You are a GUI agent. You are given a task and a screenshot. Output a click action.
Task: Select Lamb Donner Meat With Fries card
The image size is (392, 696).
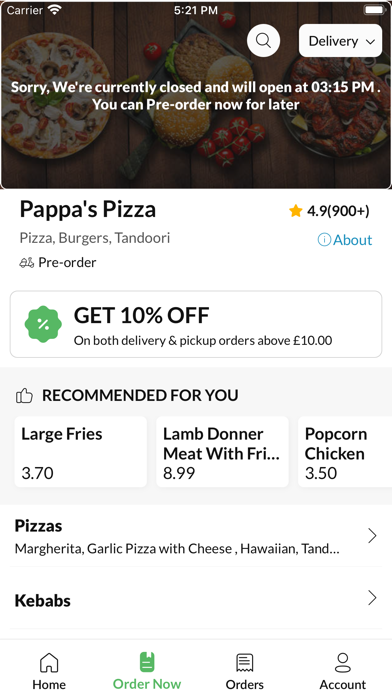pos(222,452)
